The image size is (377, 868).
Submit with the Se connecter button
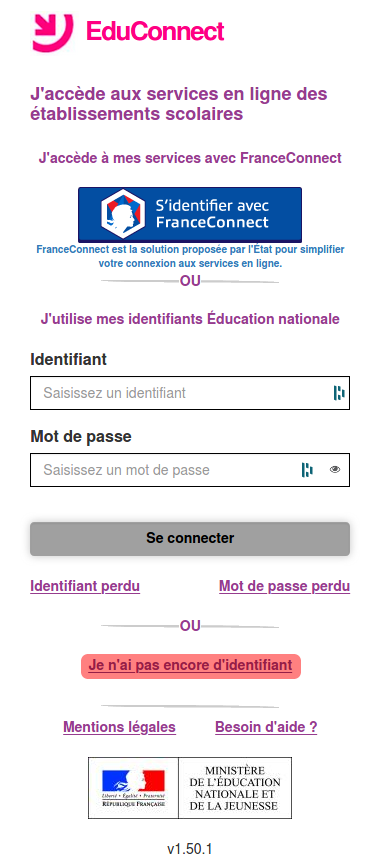[x=190, y=538]
